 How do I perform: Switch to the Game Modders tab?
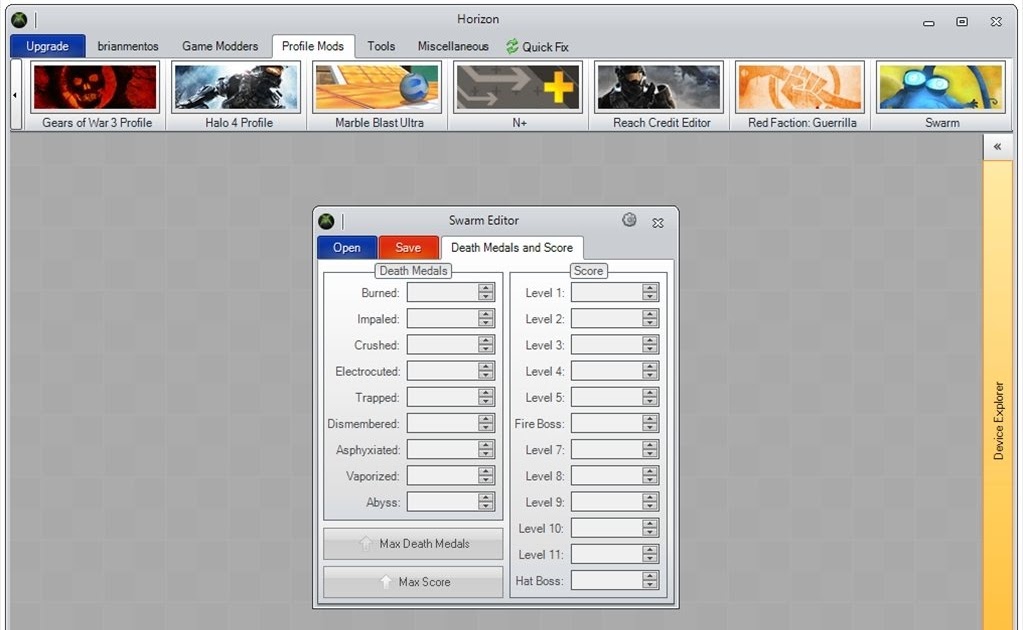coord(220,46)
